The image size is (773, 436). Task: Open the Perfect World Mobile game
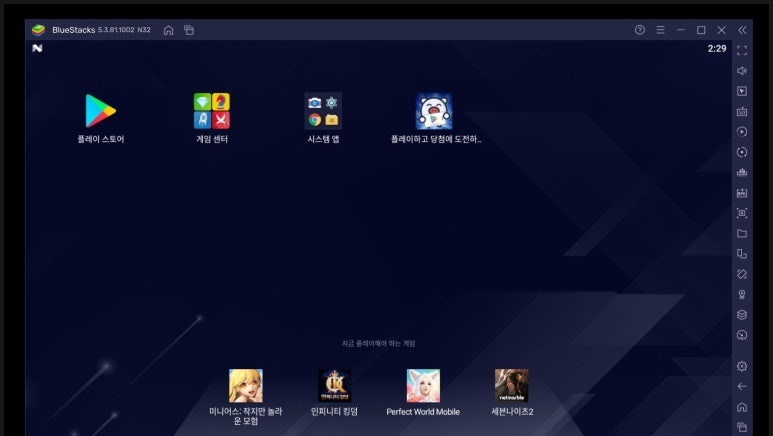coord(423,386)
